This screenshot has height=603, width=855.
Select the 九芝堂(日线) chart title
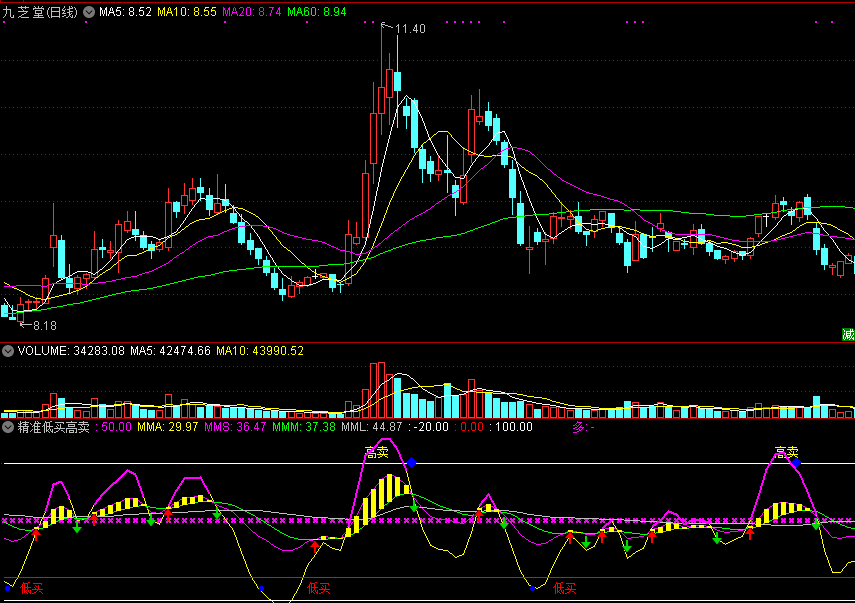(40, 12)
